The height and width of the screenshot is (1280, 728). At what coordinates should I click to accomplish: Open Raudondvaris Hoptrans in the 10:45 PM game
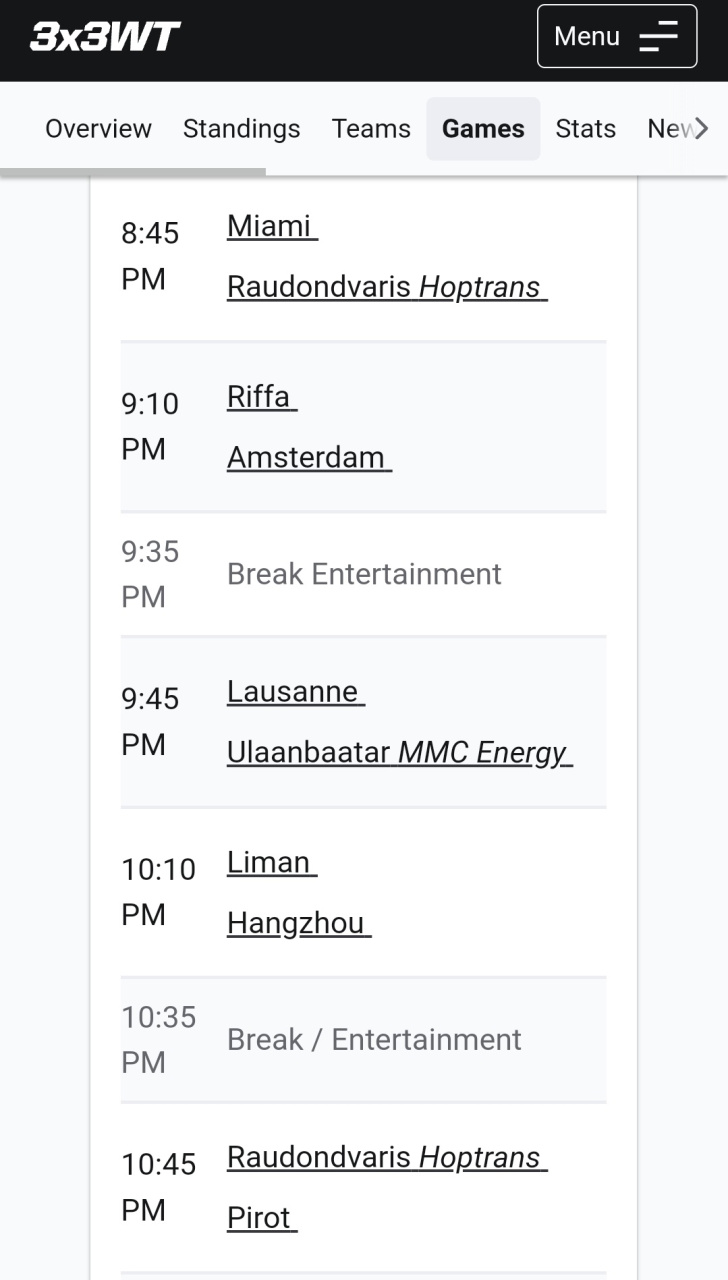pyautogui.click(x=385, y=1157)
